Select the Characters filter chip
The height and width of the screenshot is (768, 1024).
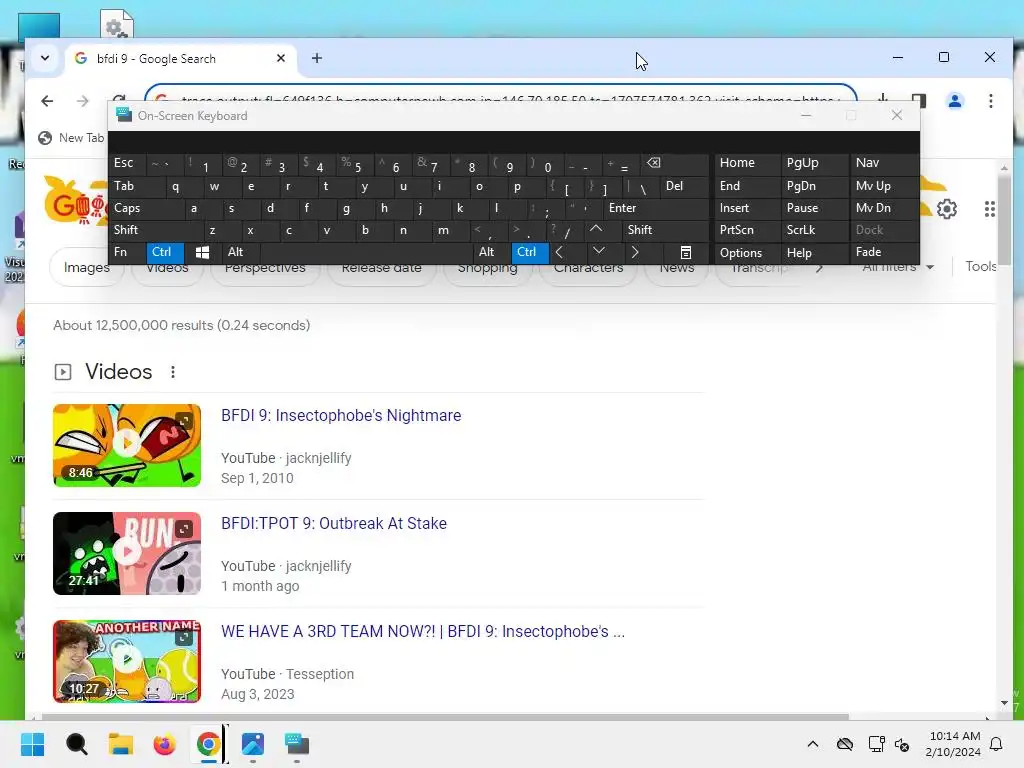click(x=588, y=268)
